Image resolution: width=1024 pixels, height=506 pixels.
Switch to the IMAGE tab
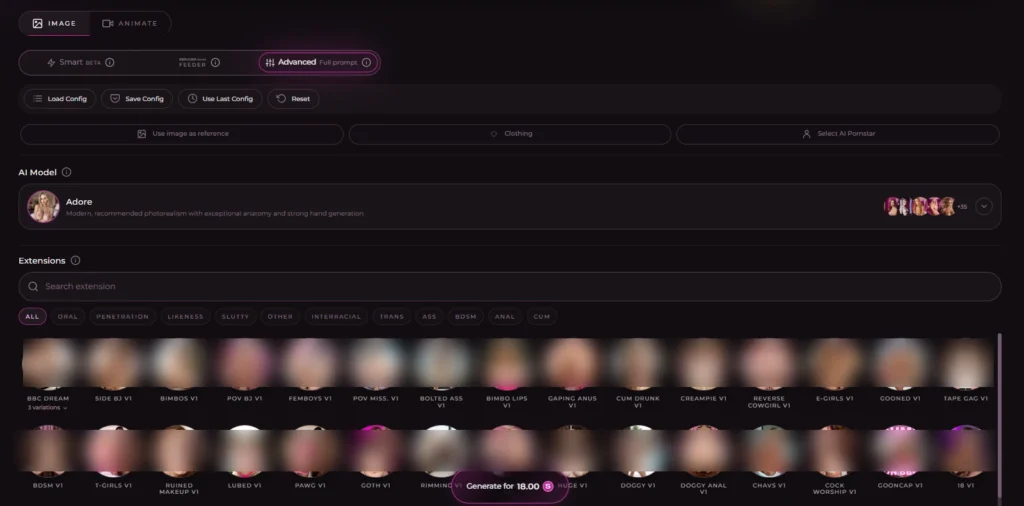pos(54,24)
